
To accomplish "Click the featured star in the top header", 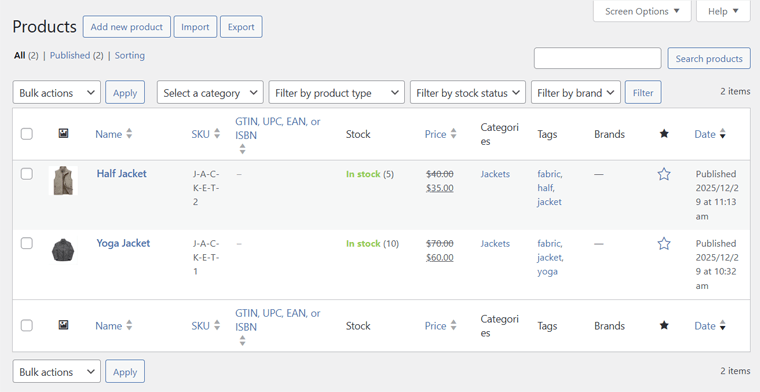I will coord(664,134).
